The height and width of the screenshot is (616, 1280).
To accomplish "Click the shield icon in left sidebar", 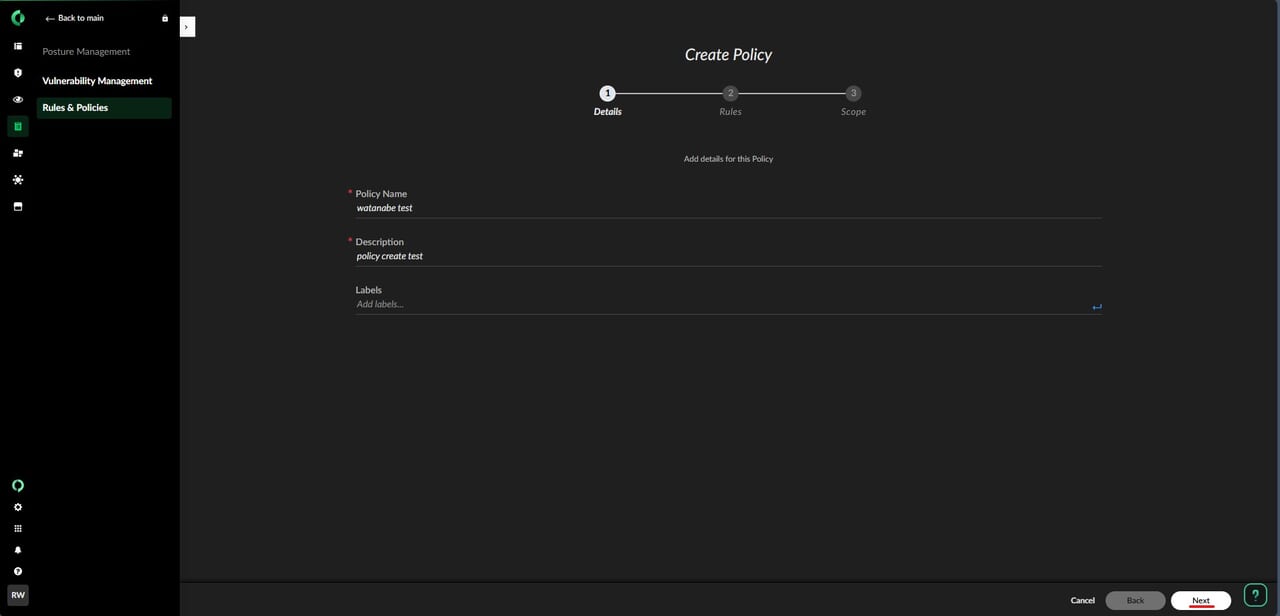I will pyautogui.click(x=18, y=73).
